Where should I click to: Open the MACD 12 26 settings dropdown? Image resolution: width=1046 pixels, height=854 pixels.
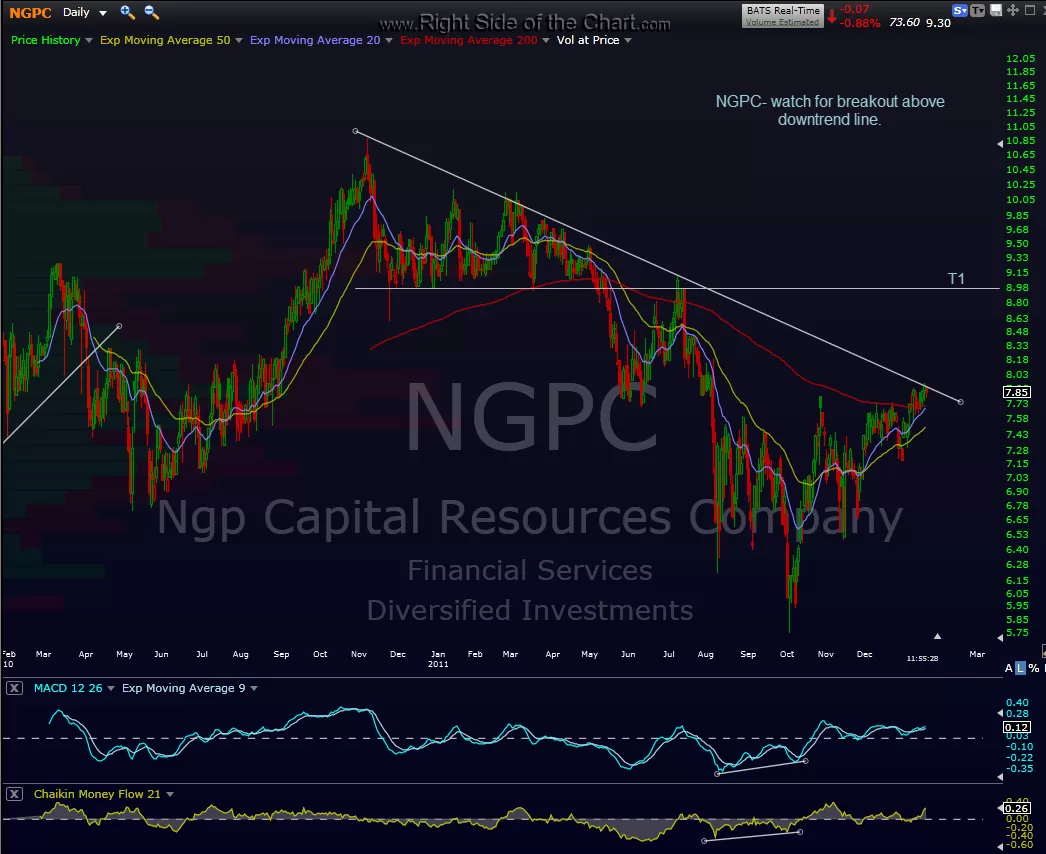111,689
